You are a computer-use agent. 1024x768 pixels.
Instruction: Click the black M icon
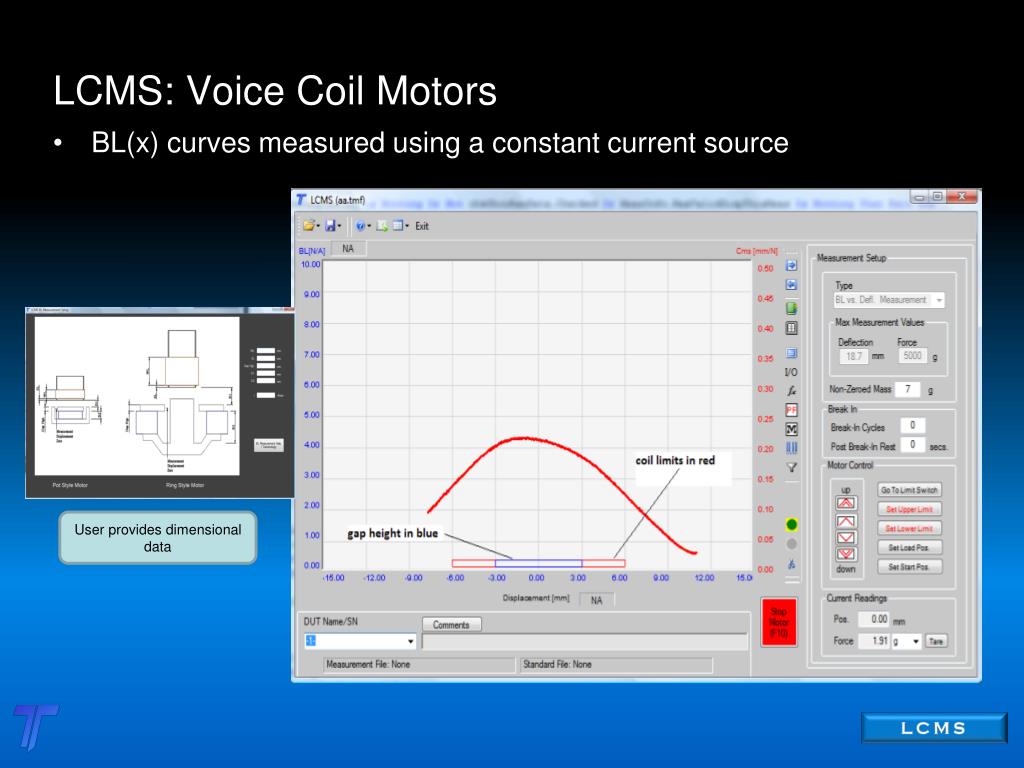pyautogui.click(x=791, y=429)
